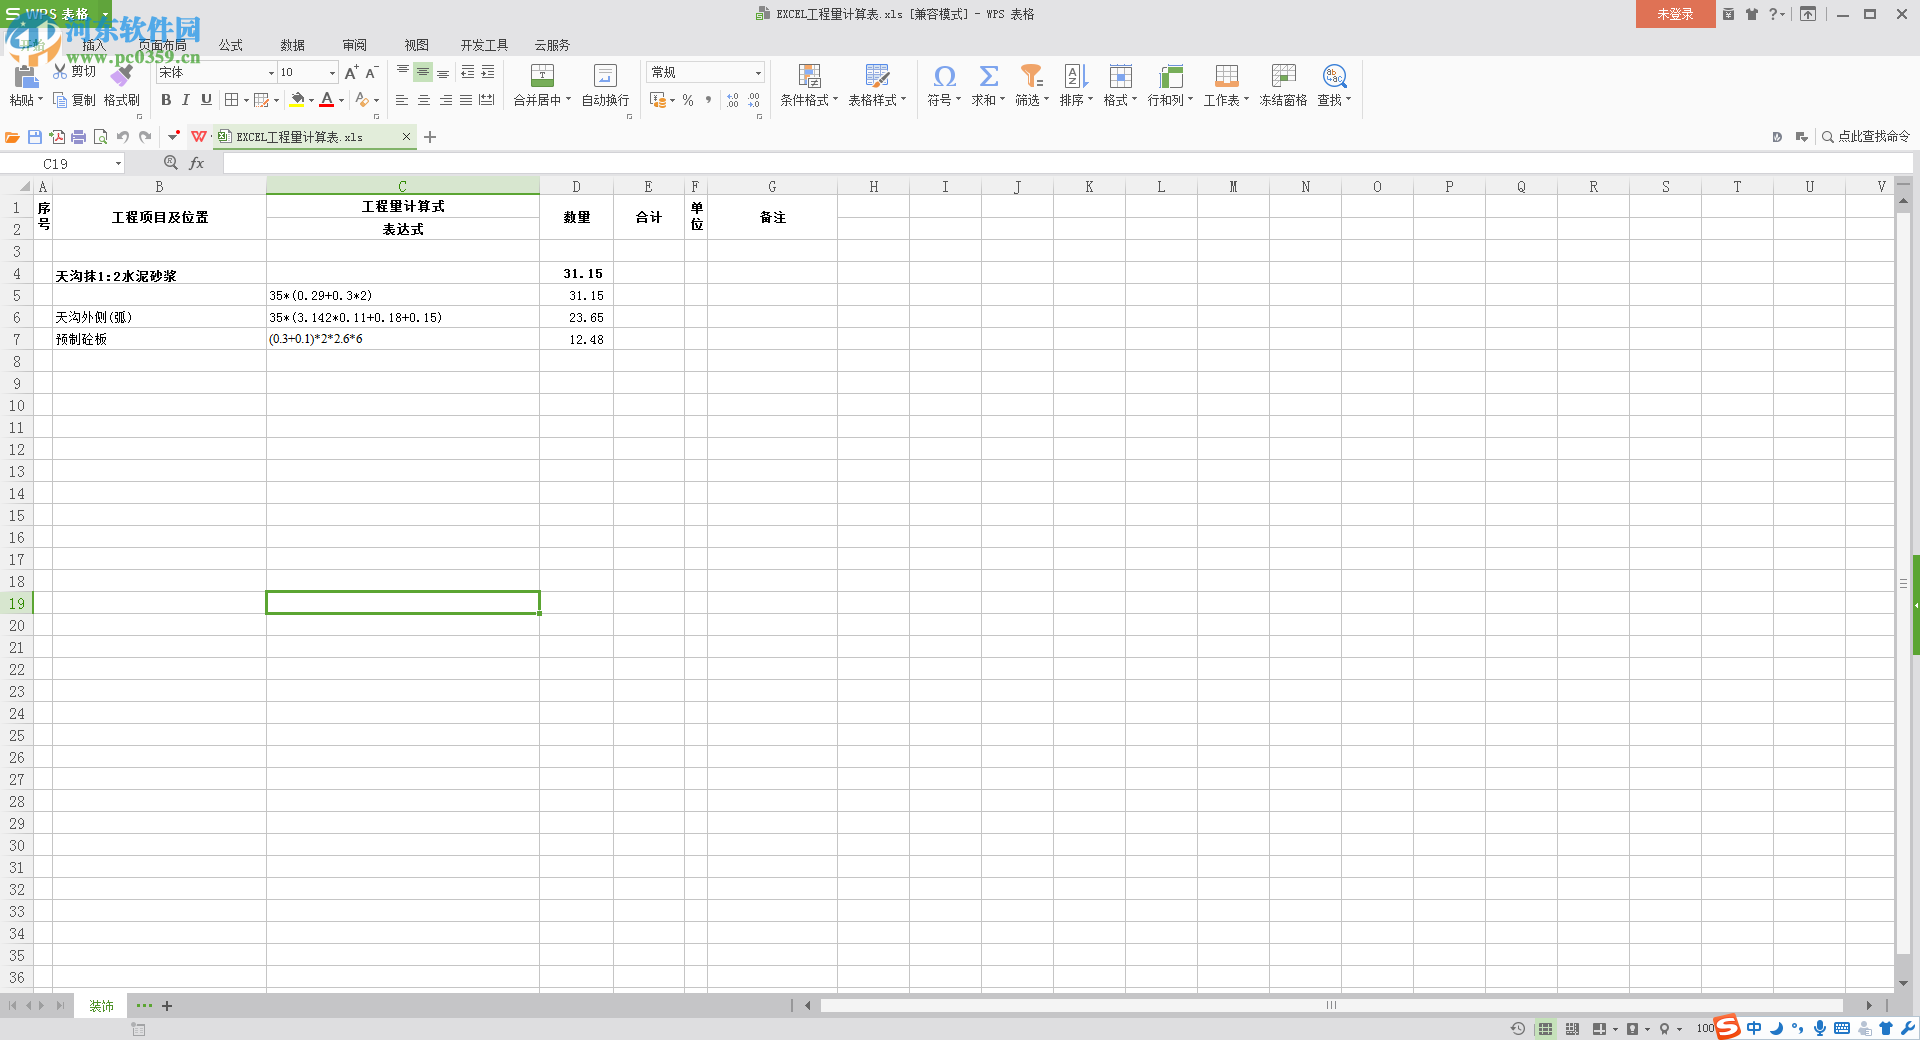This screenshot has width=1920, height=1040.
Task: Expand the font color dropdown arrow
Action: point(341,100)
